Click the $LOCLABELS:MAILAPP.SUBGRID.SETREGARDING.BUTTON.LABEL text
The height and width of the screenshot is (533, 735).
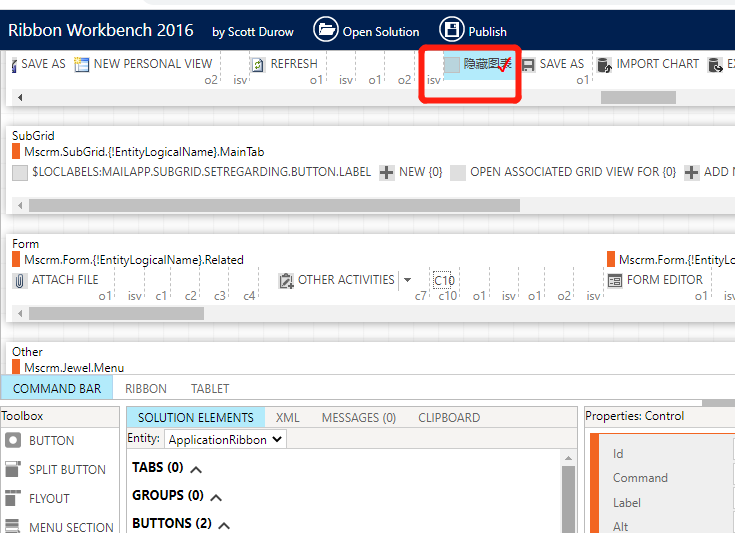pyautogui.click(x=202, y=172)
